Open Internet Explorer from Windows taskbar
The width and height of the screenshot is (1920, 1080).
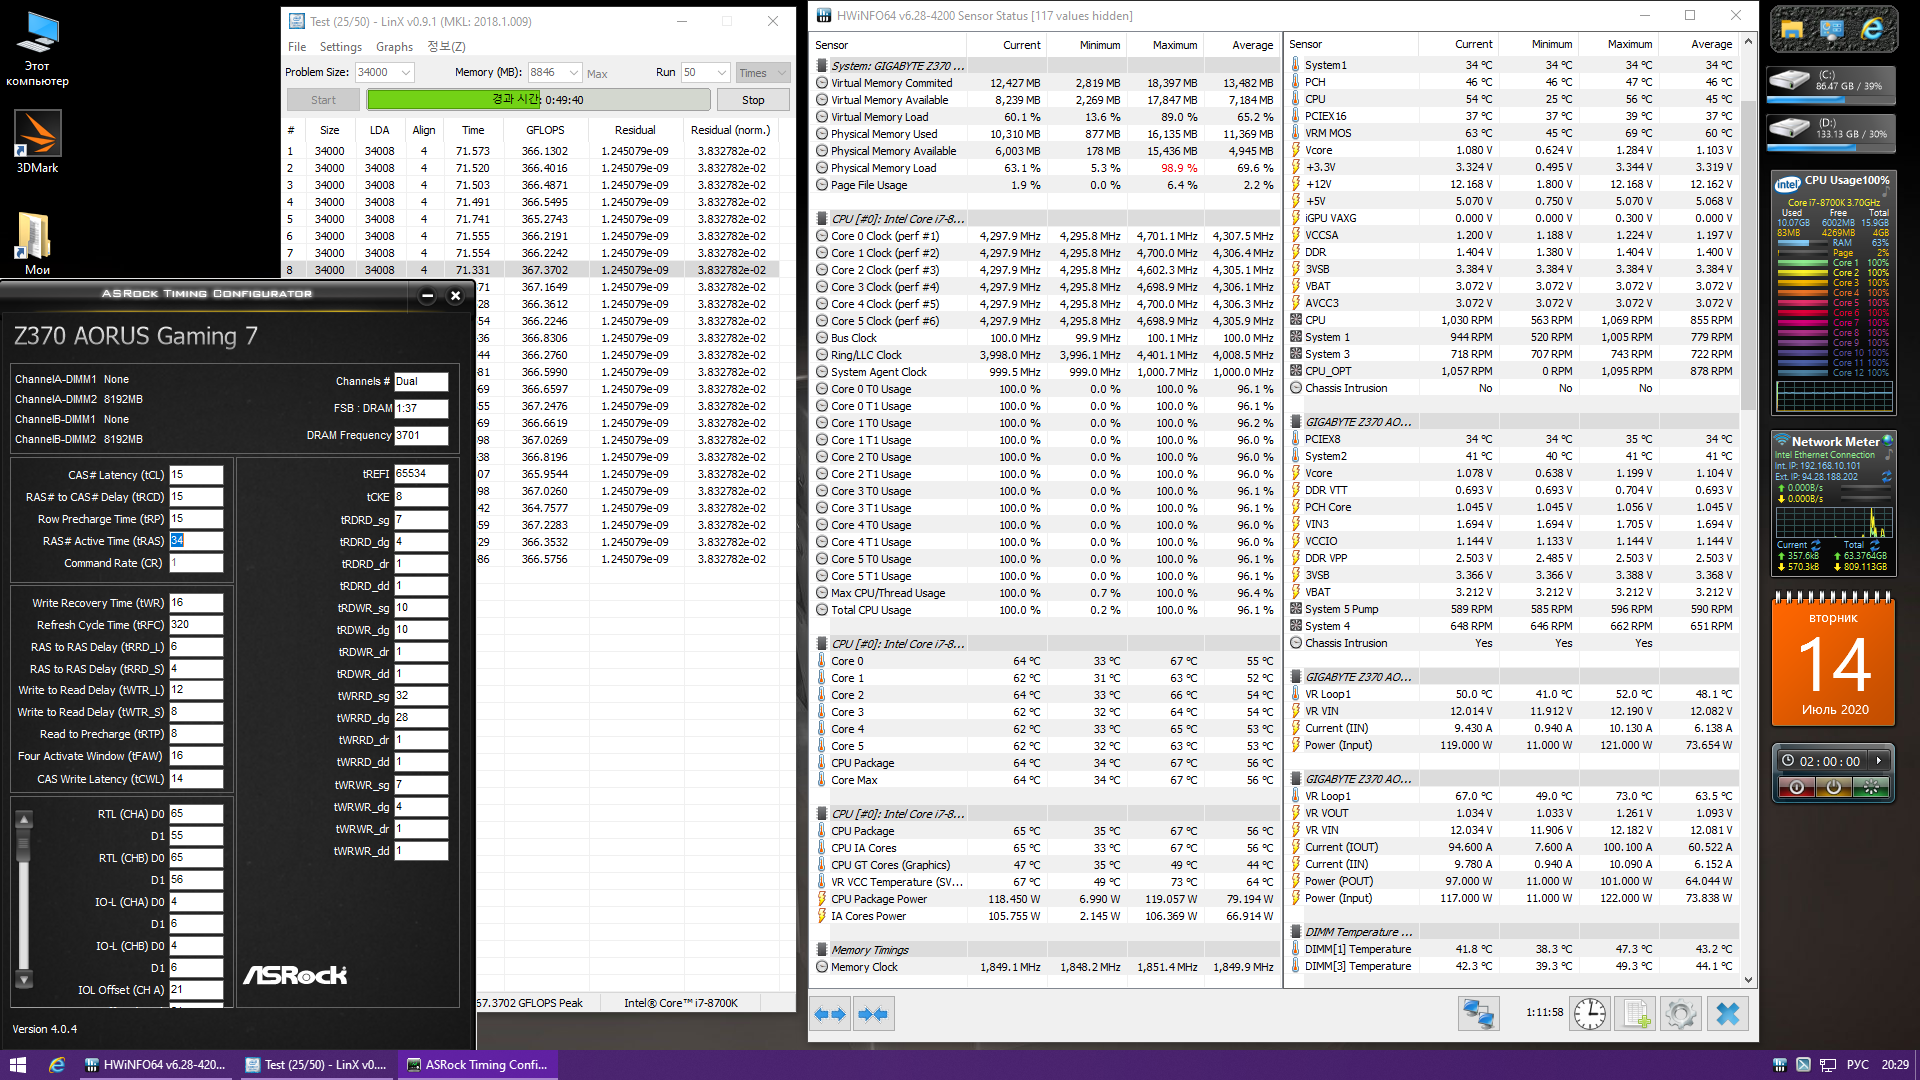[x=57, y=1065]
